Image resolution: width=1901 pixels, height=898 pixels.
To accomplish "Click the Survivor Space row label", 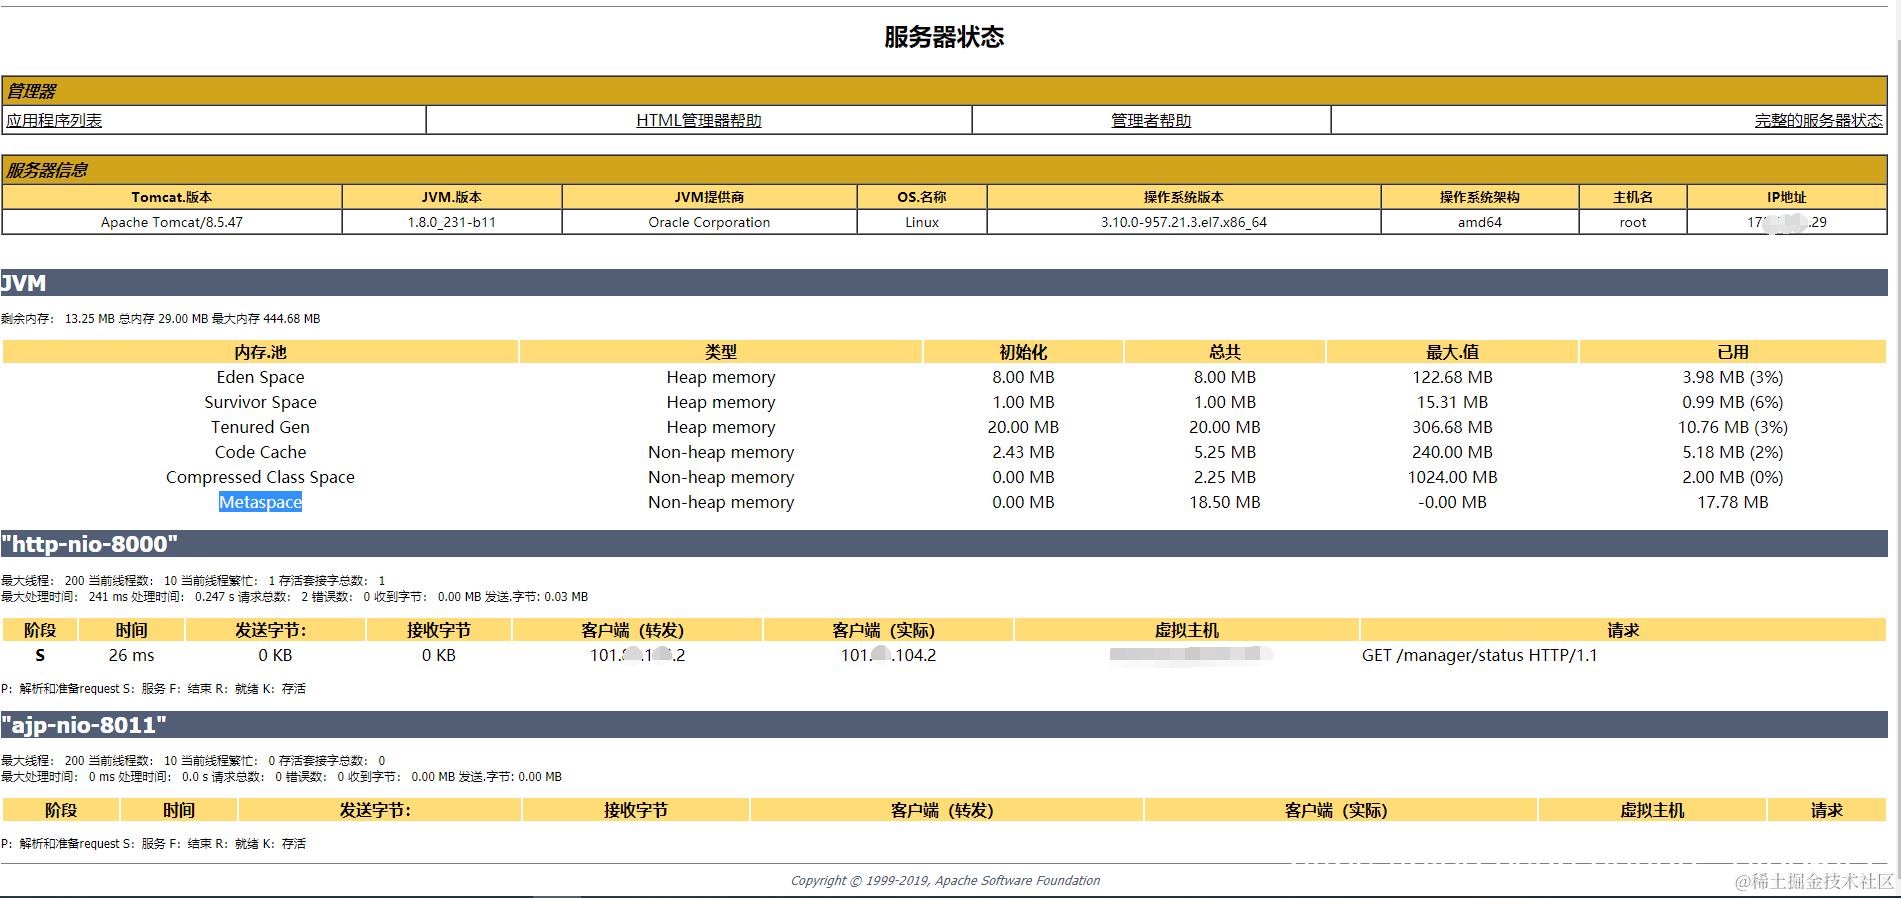I will coord(260,402).
